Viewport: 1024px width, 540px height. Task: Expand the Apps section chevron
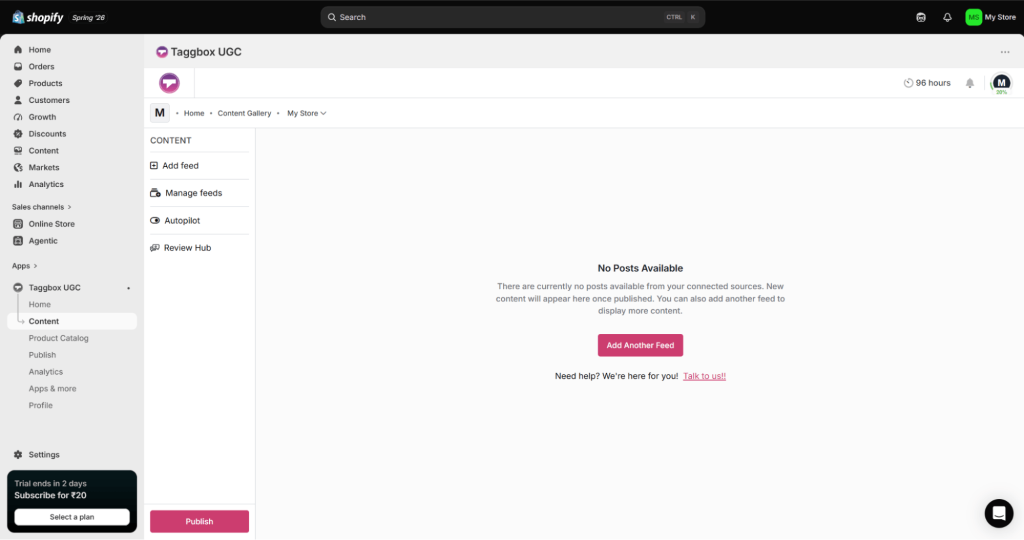(x=35, y=266)
